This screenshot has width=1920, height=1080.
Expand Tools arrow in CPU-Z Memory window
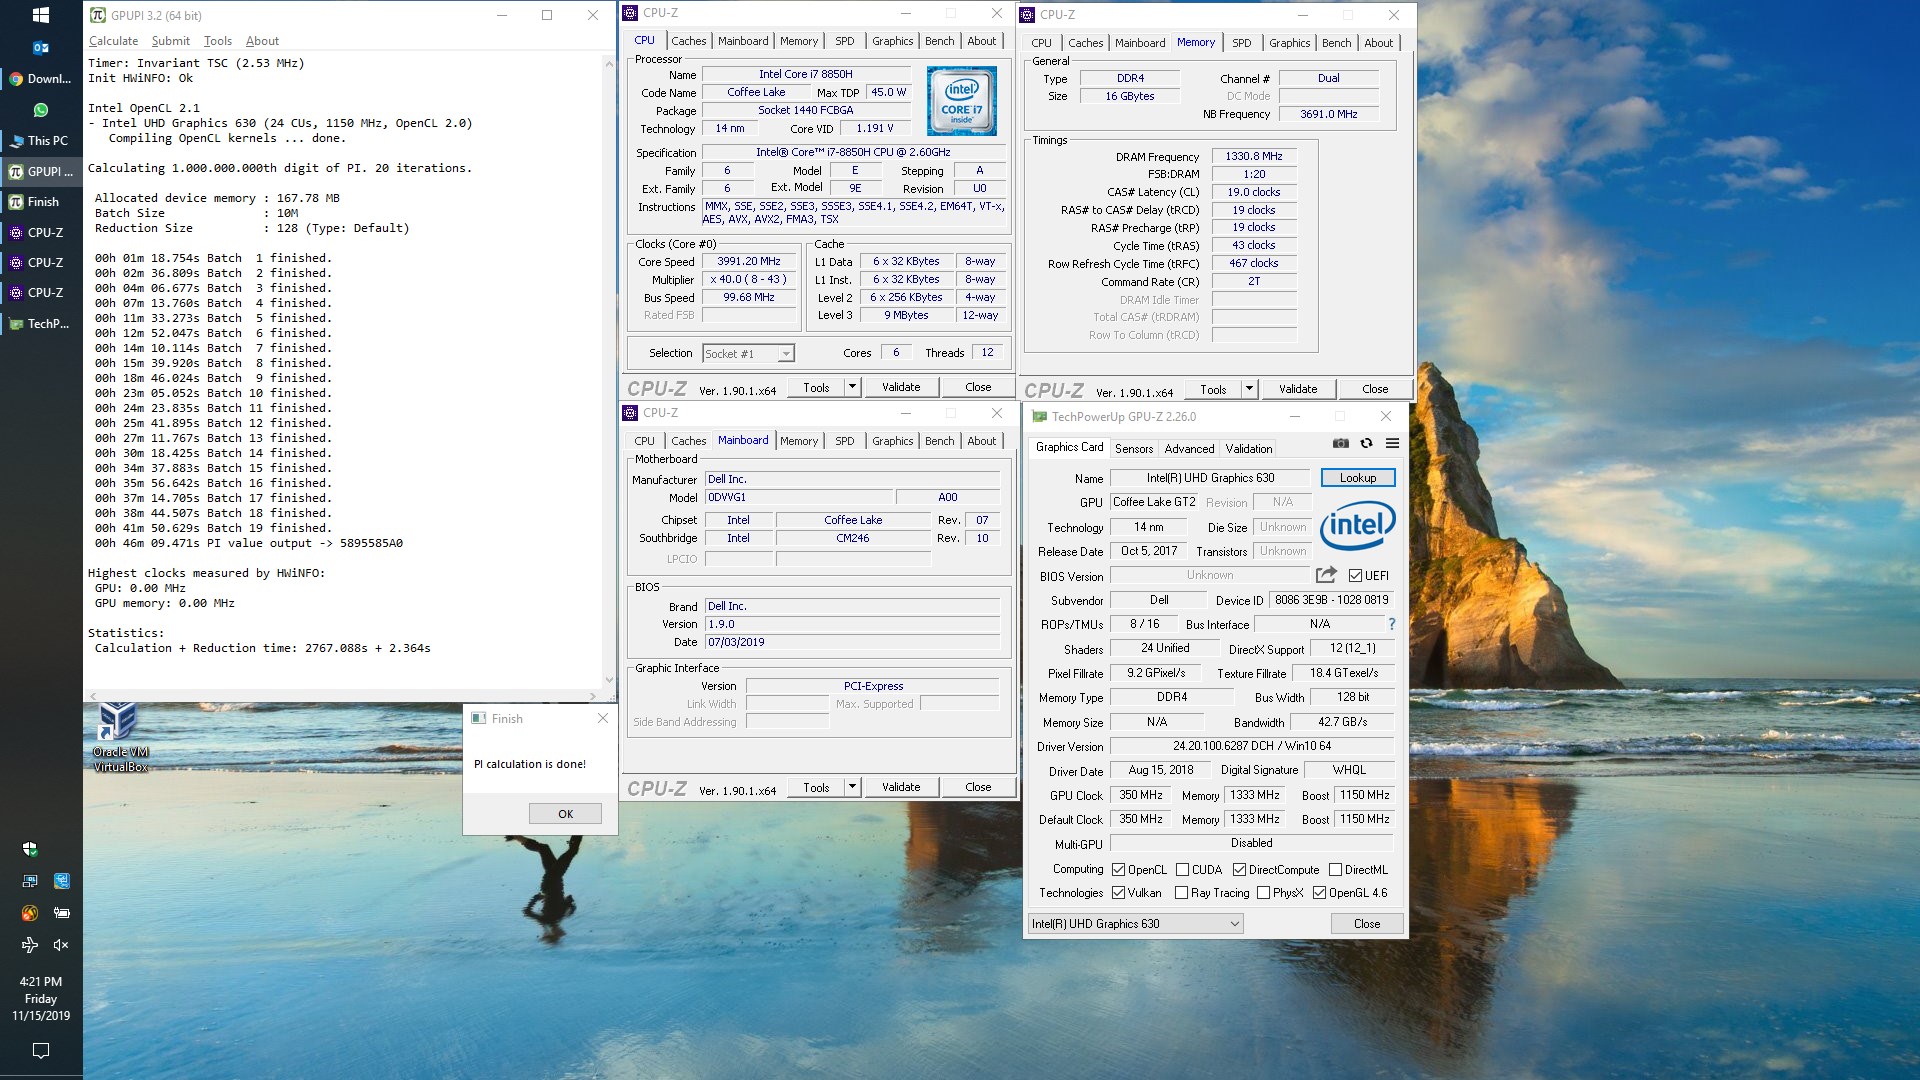pos(1249,389)
